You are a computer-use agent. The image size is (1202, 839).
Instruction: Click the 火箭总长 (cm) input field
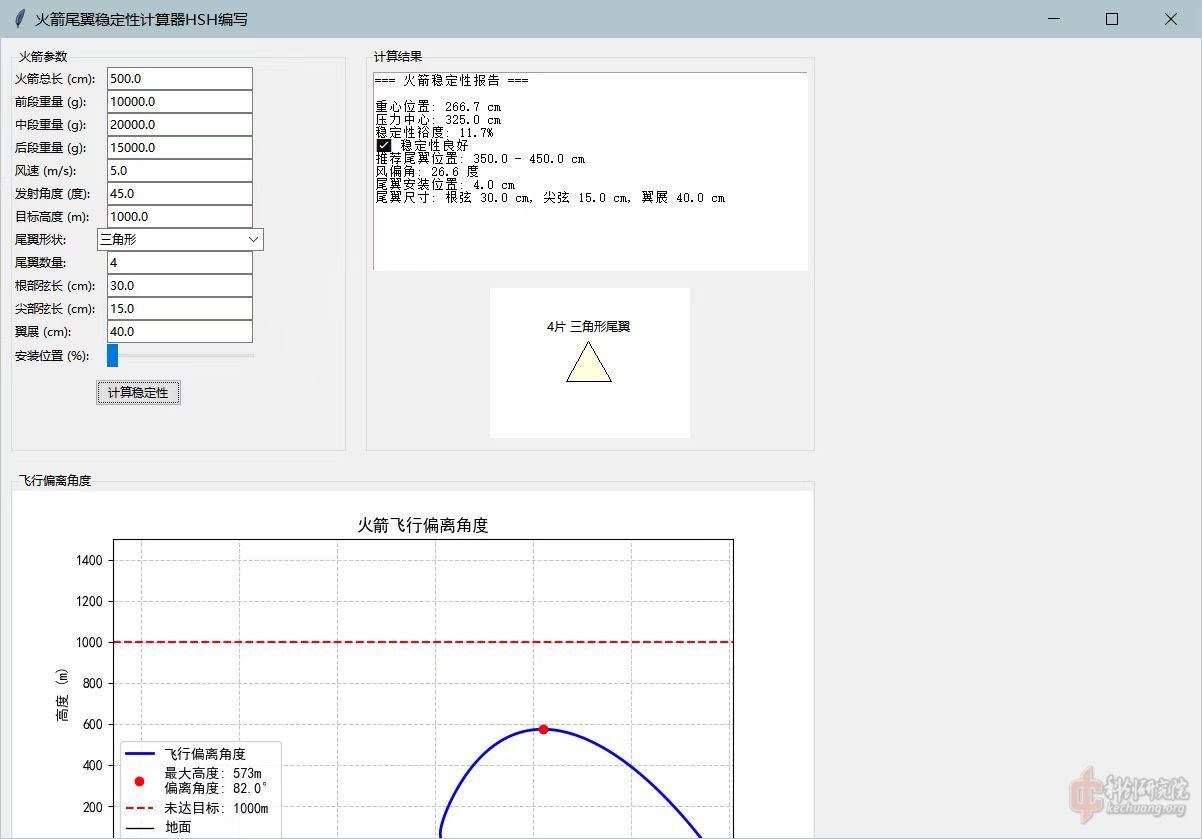coord(180,79)
